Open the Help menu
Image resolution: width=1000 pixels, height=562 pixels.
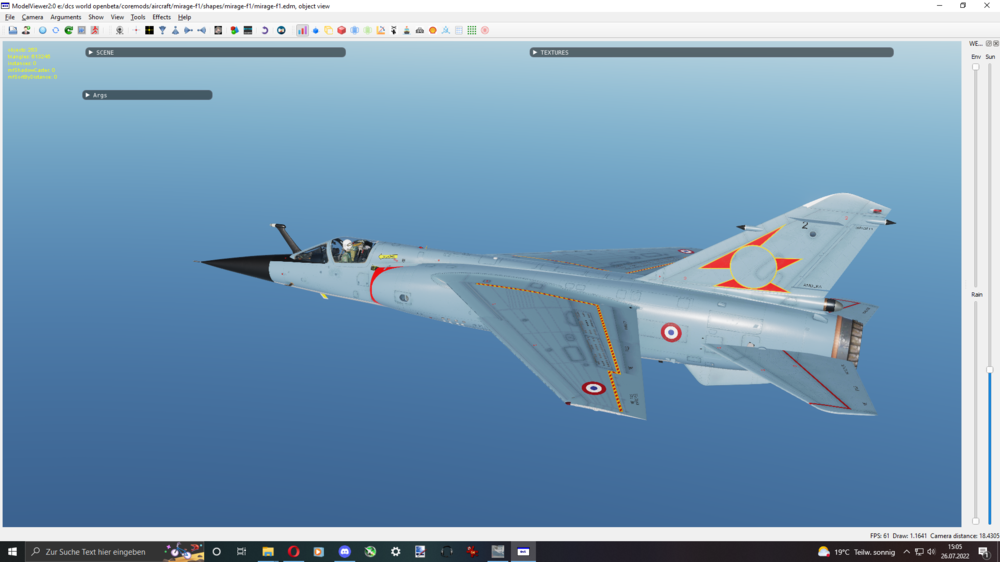184,17
